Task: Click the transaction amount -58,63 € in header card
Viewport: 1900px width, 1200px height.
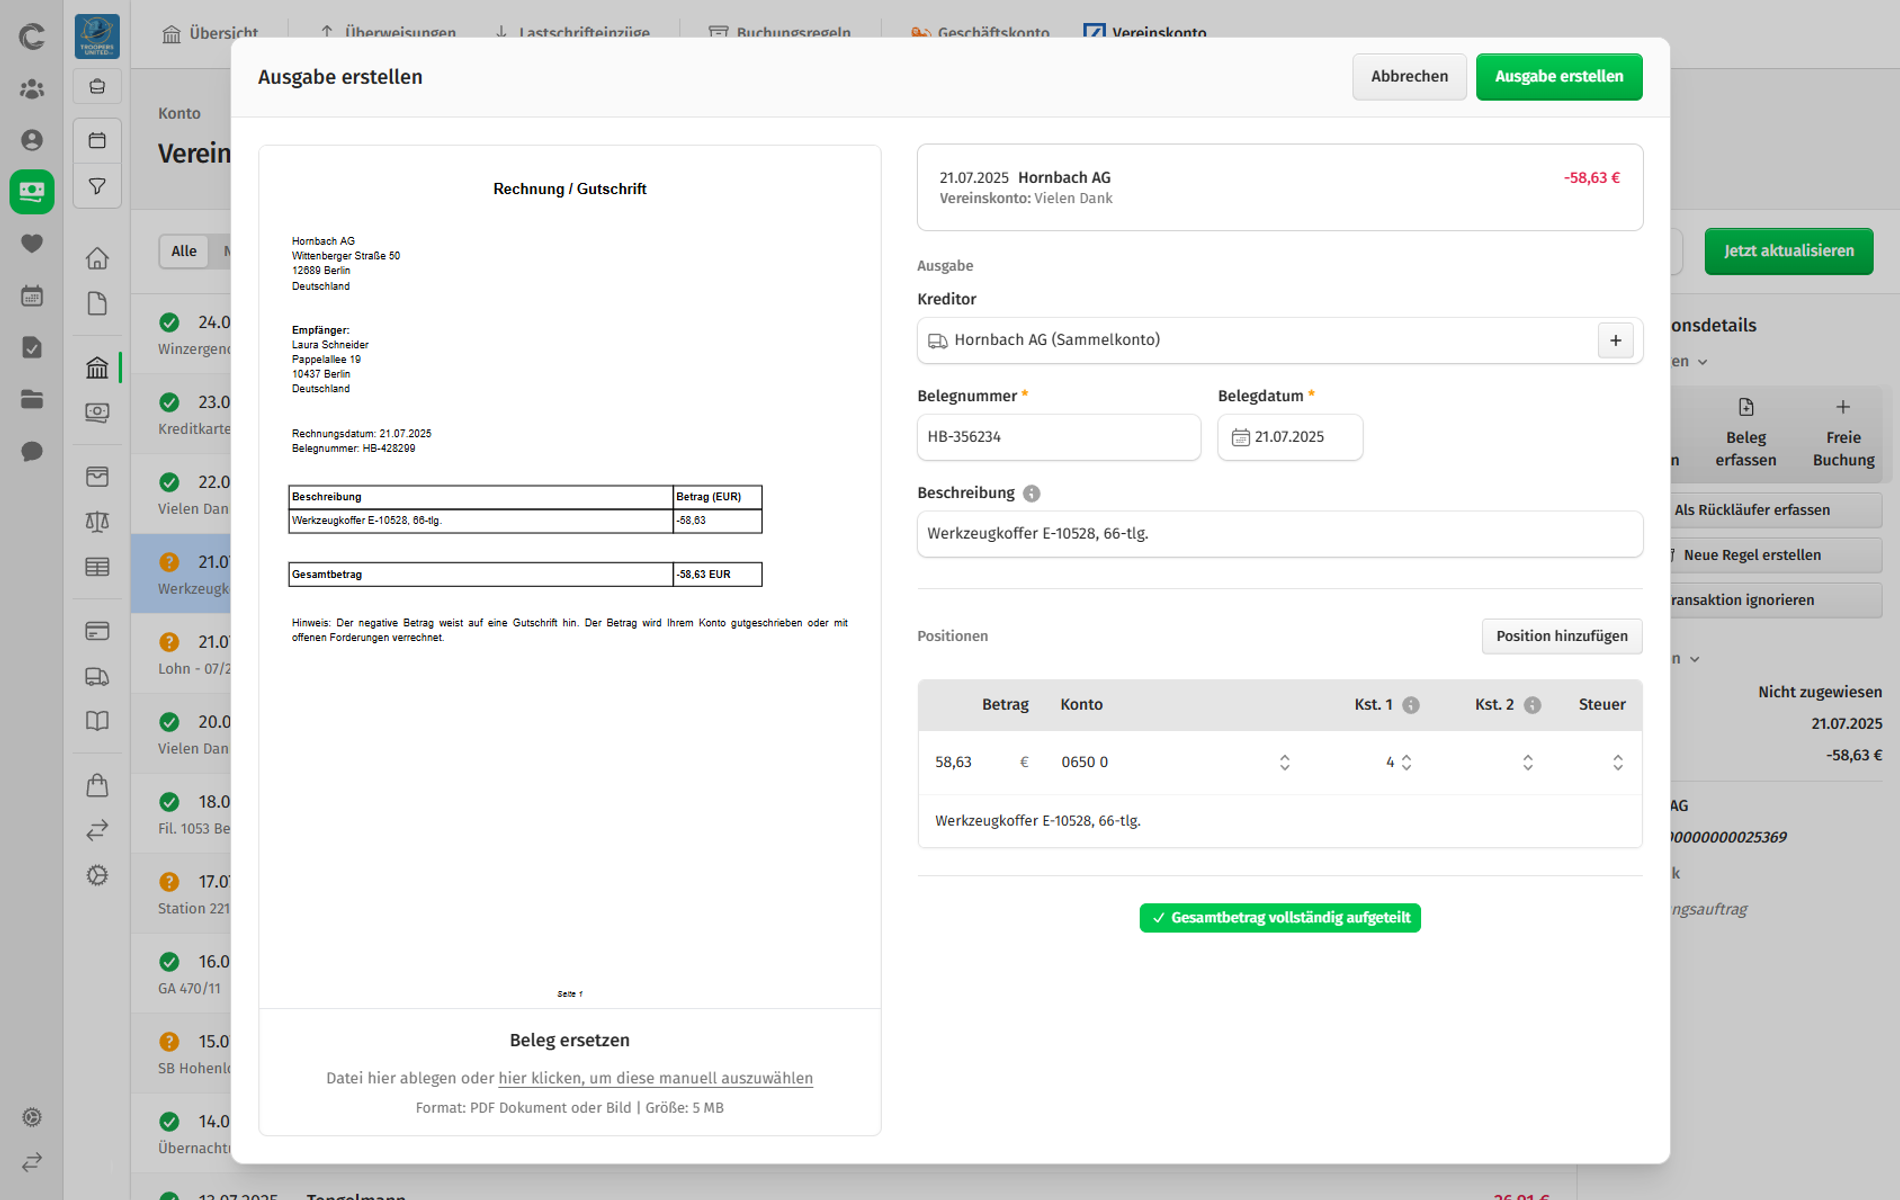Action: (1591, 178)
